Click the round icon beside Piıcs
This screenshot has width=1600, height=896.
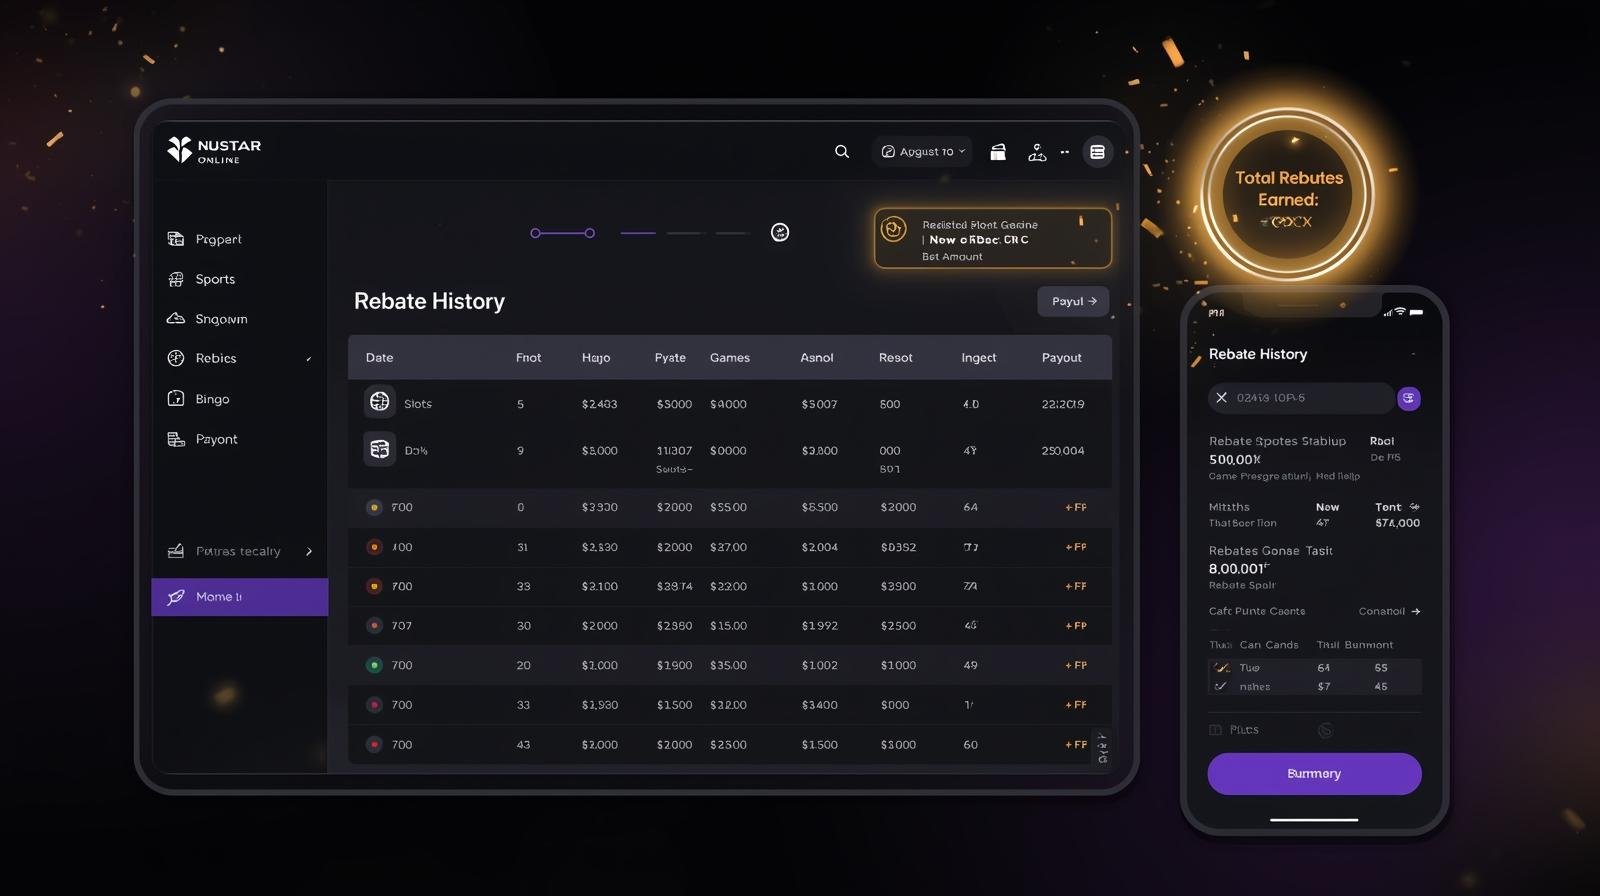(1325, 730)
